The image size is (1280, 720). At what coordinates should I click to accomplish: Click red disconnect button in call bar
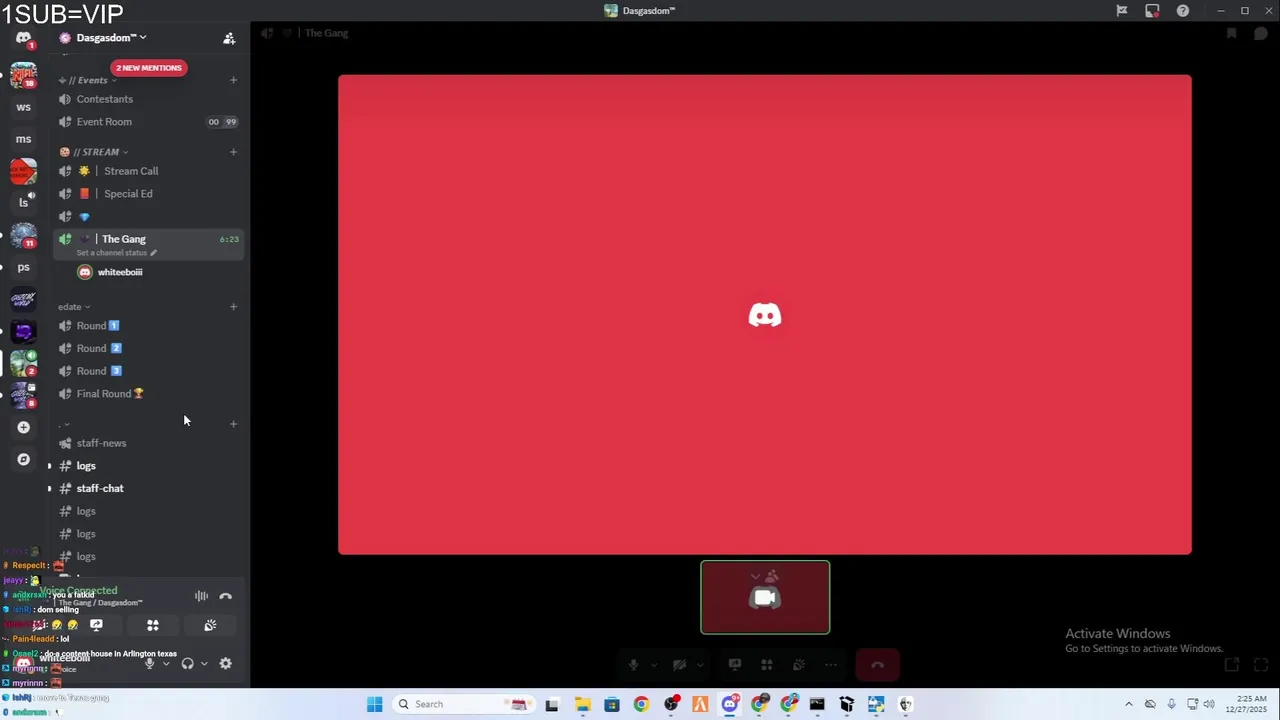click(877, 665)
